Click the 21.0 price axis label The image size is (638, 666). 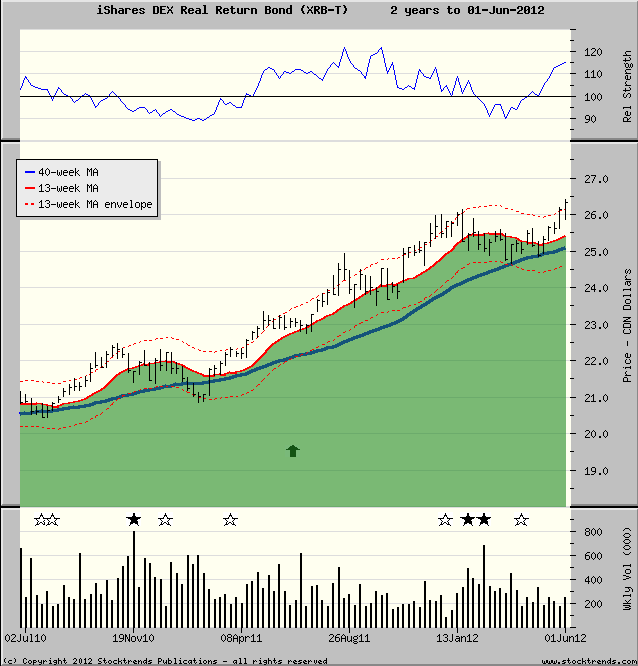click(x=596, y=398)
